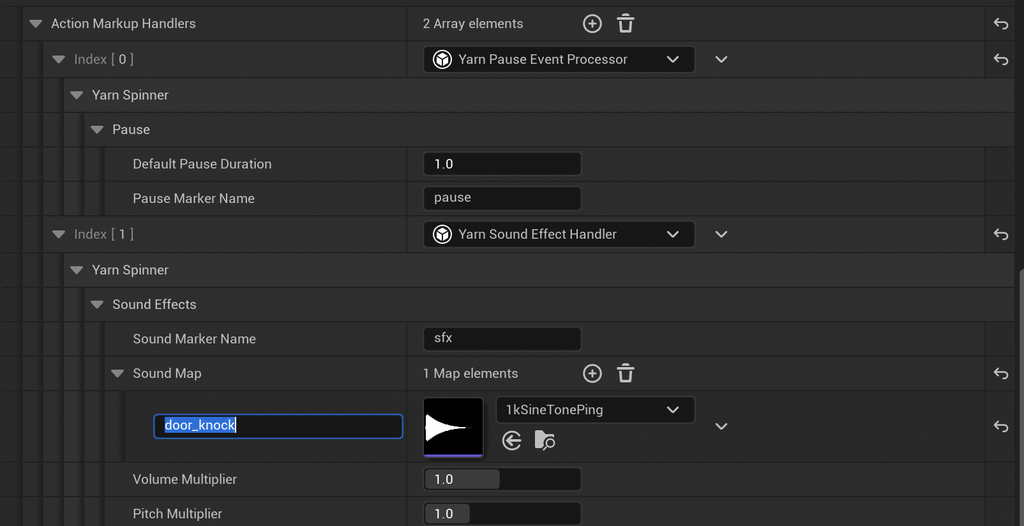
Task: Click the Volume Multiplier slider field
Action: 502,480
